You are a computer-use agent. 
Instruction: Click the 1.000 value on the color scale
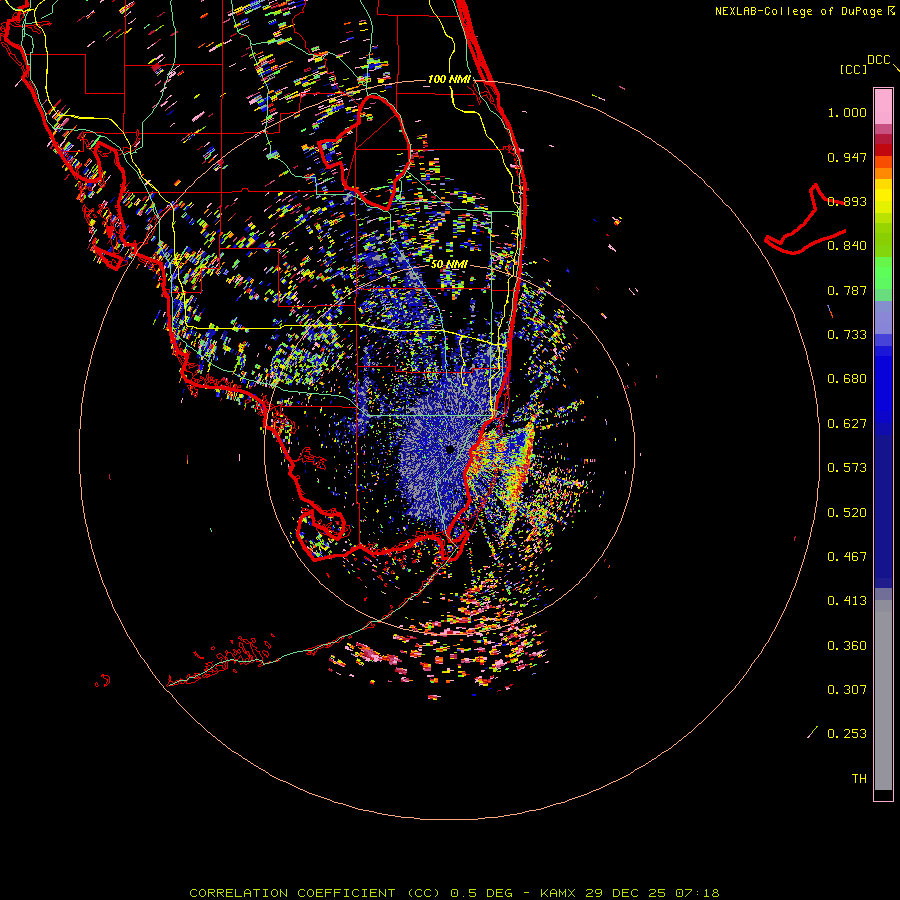coord(847,112)
